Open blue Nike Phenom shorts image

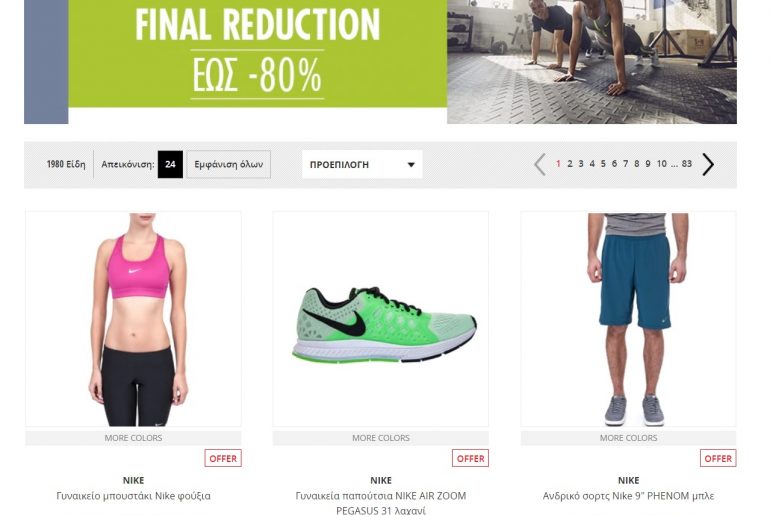point(628,319)
